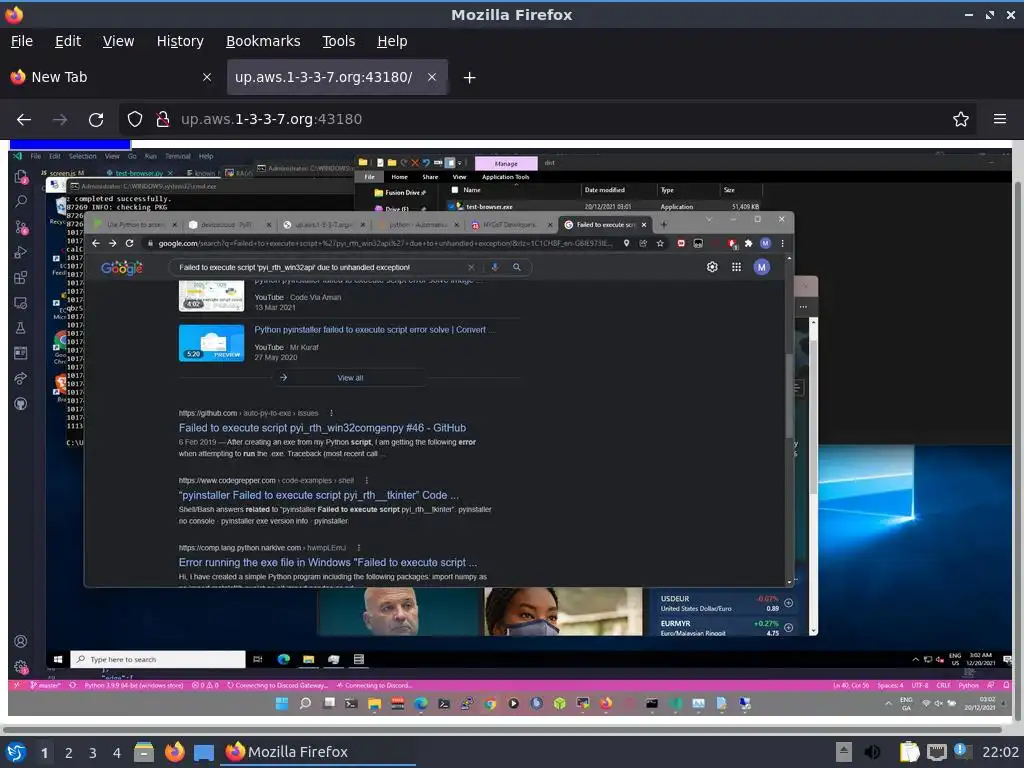
Task: Open the Tools menu
Action: (338, 41)
